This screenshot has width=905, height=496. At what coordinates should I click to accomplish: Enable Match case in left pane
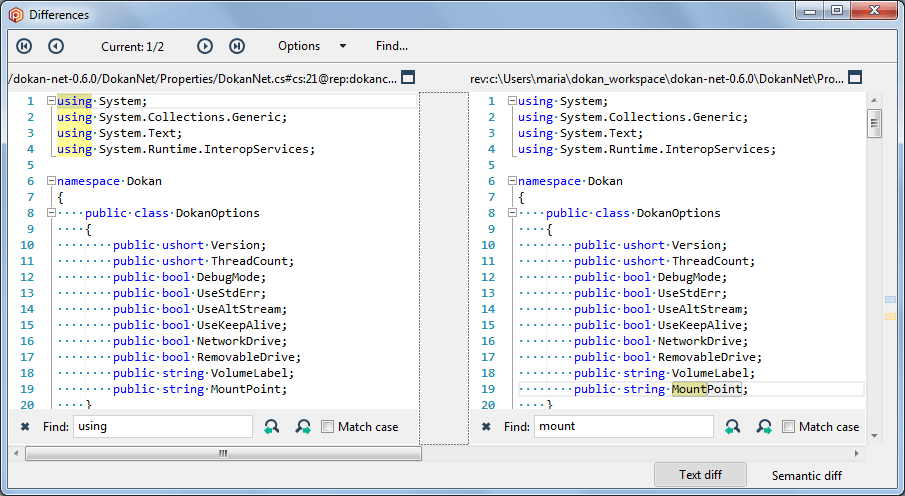pyautogui.click(x=327, y=427)
